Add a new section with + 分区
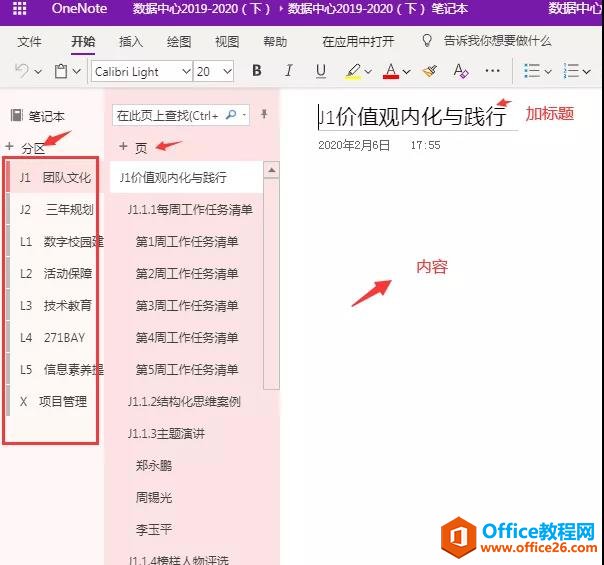This screenshot has width=604, height=565. 25,148
